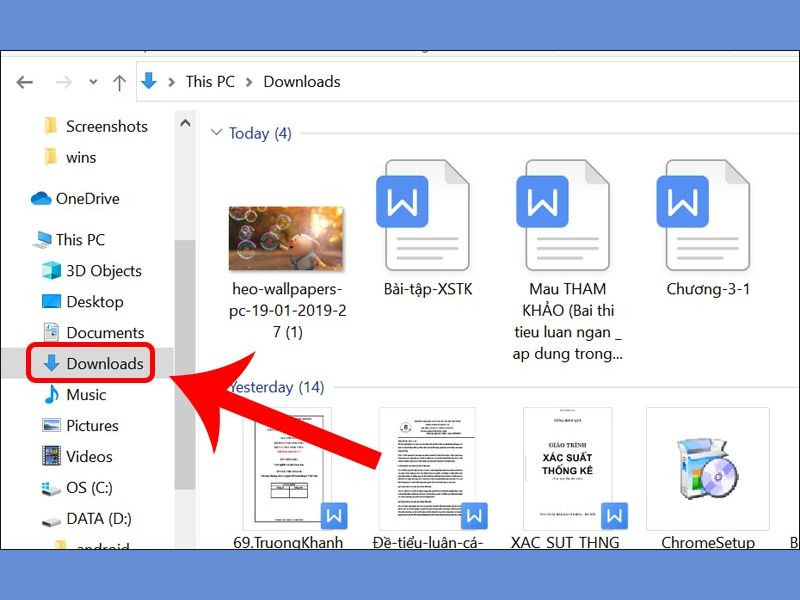Open 3D Objects in the sidebar
The image size is (800, 600).
tap(91, 270)
